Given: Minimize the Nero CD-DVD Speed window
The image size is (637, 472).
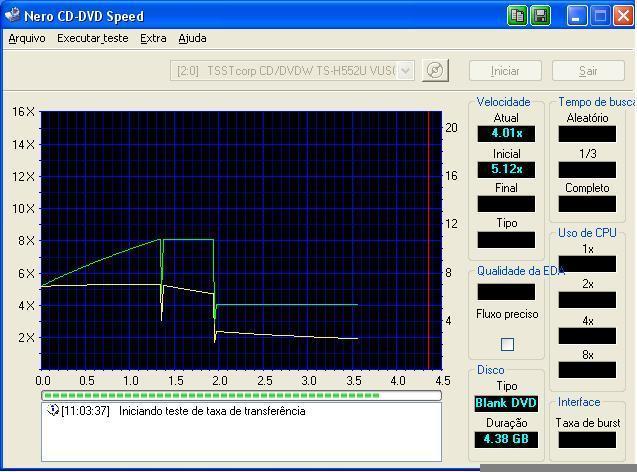Looking at the screenshot, I should tap(578, 15).
